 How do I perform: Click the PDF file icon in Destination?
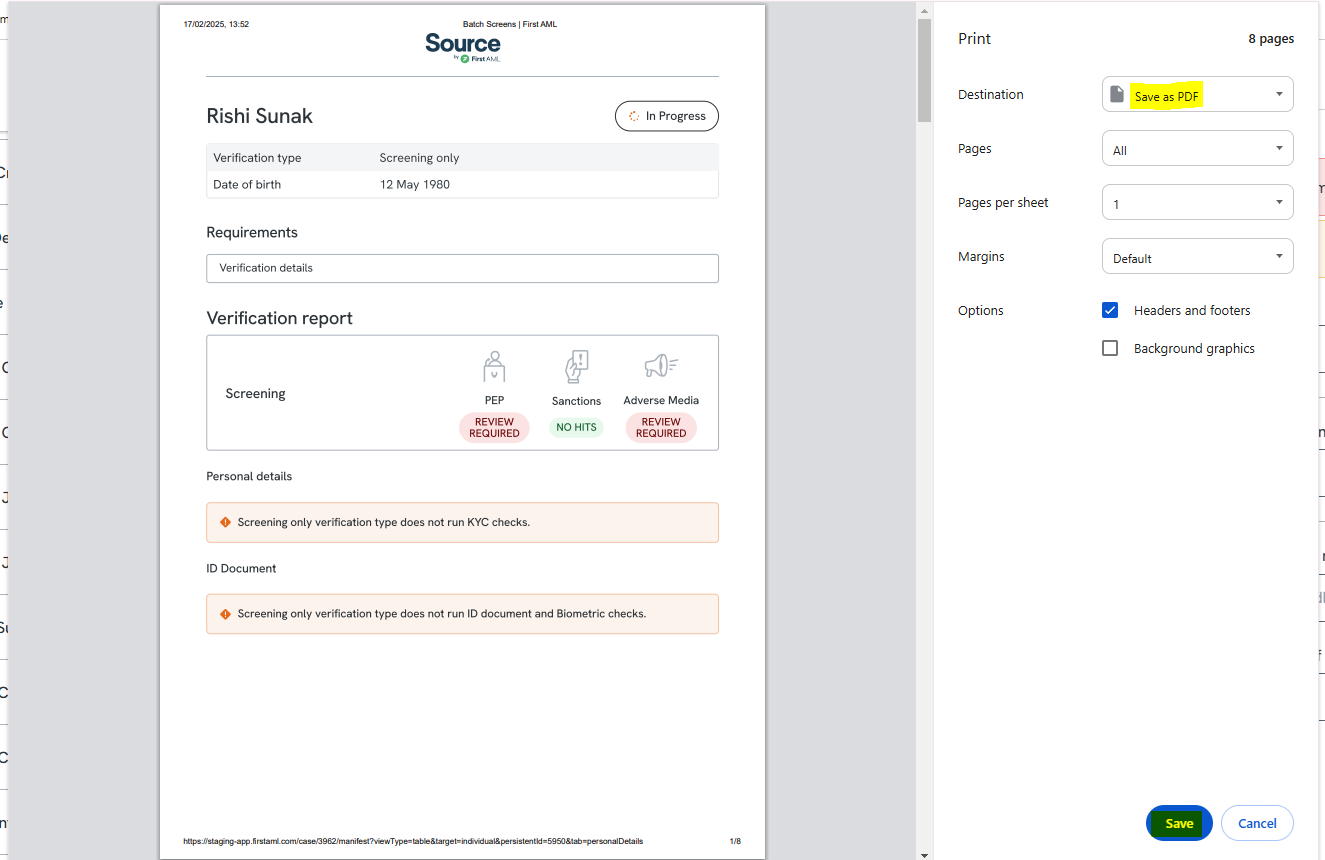[1117, 94]
